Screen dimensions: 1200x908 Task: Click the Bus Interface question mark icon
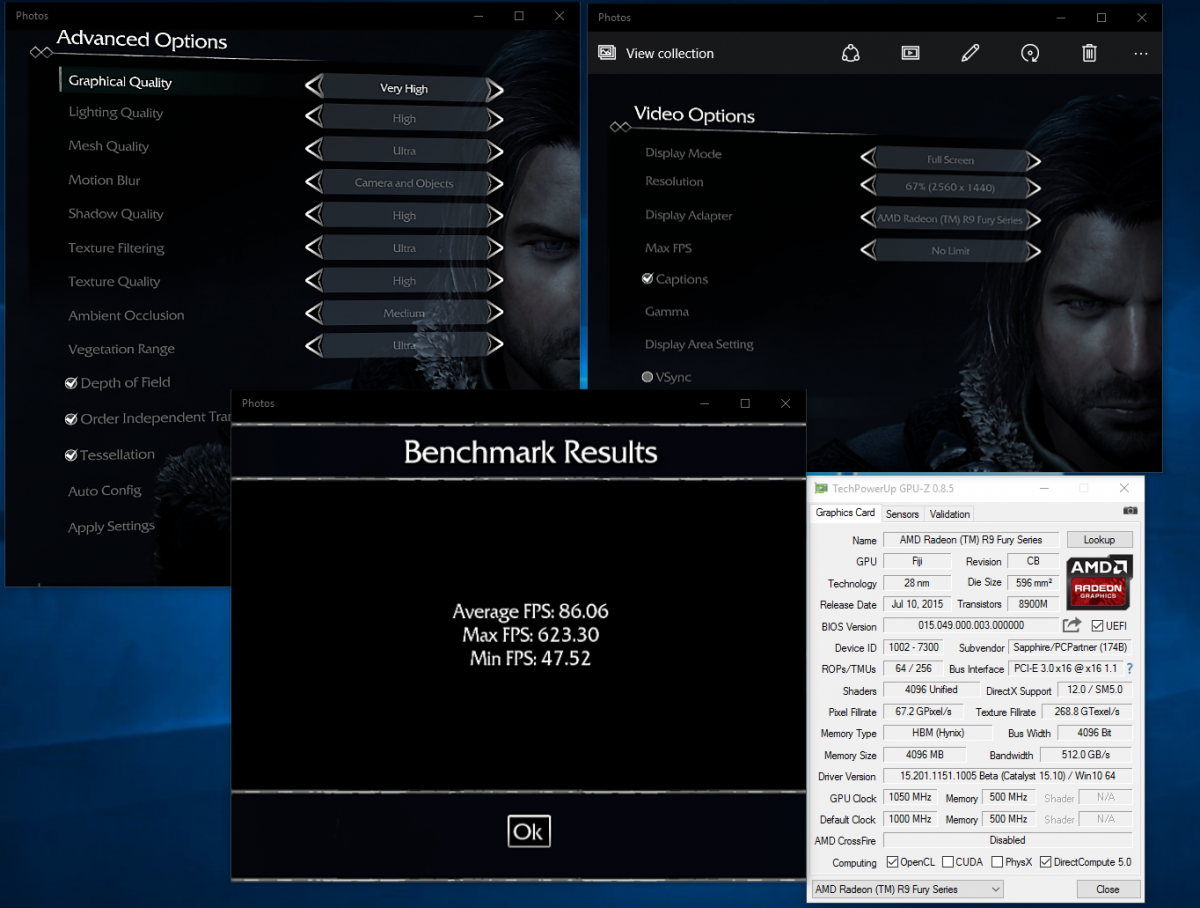(x=1130, y=668)
